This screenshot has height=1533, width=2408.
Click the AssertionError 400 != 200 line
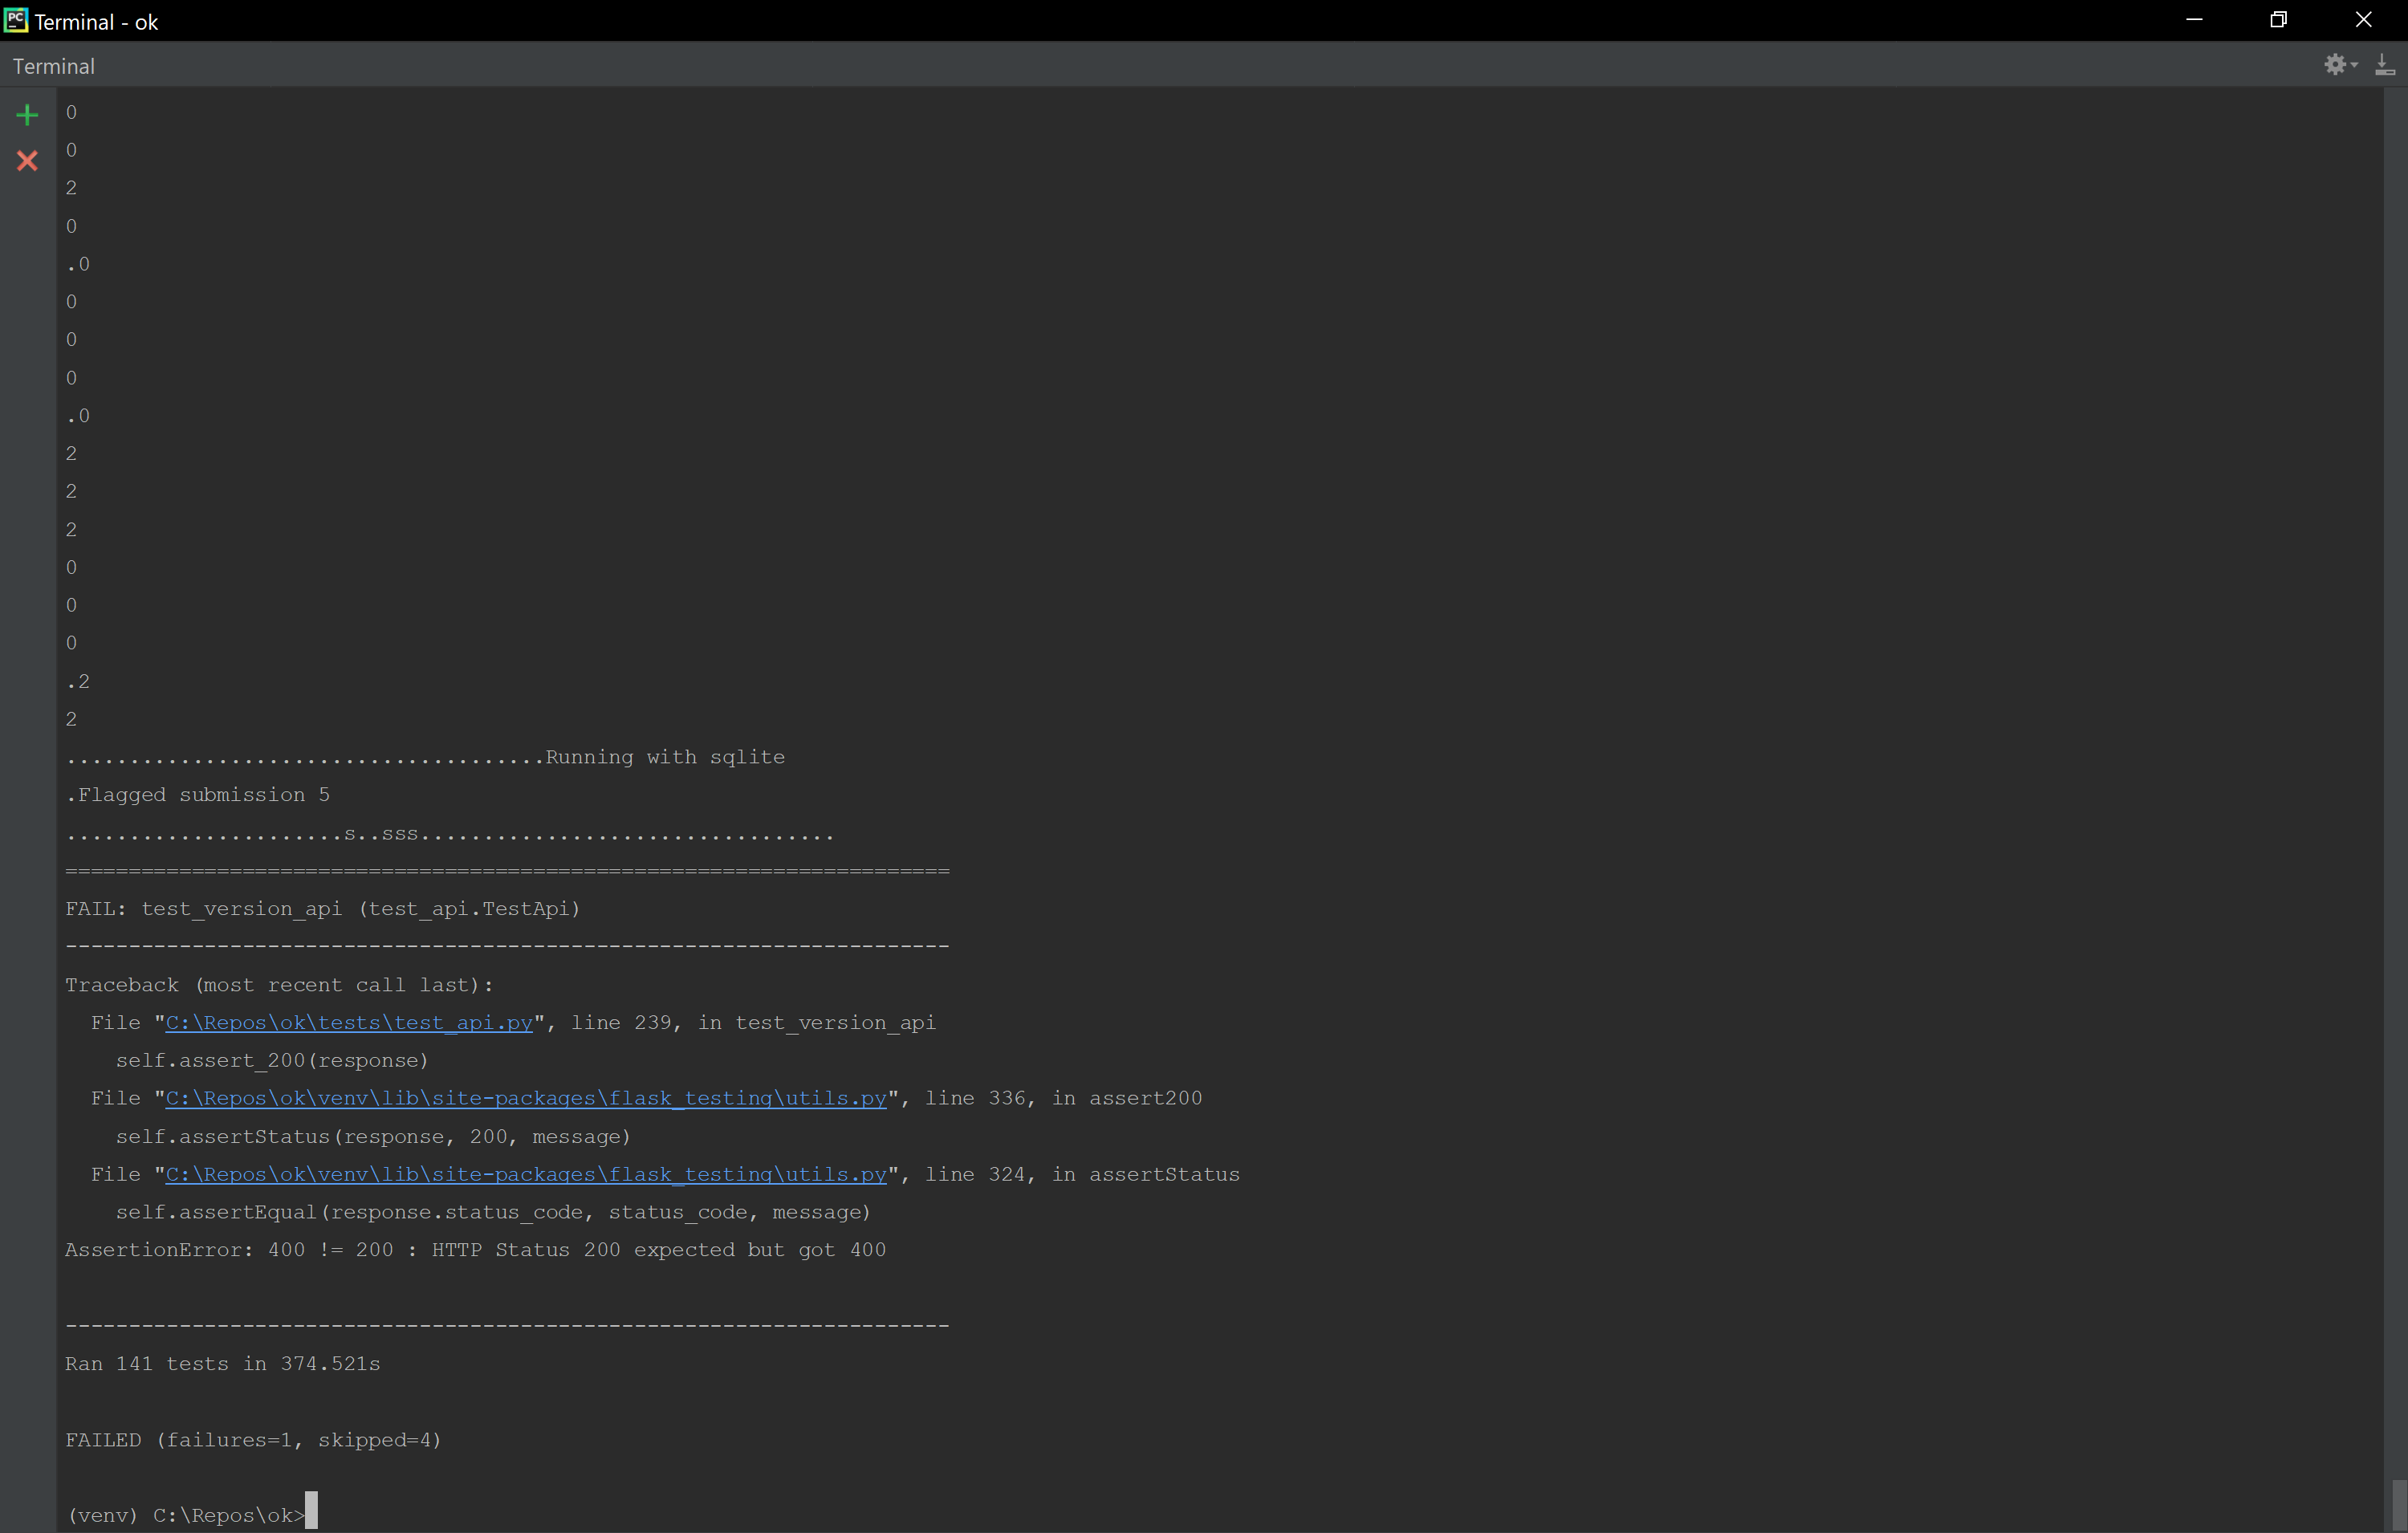[476, 1249]
